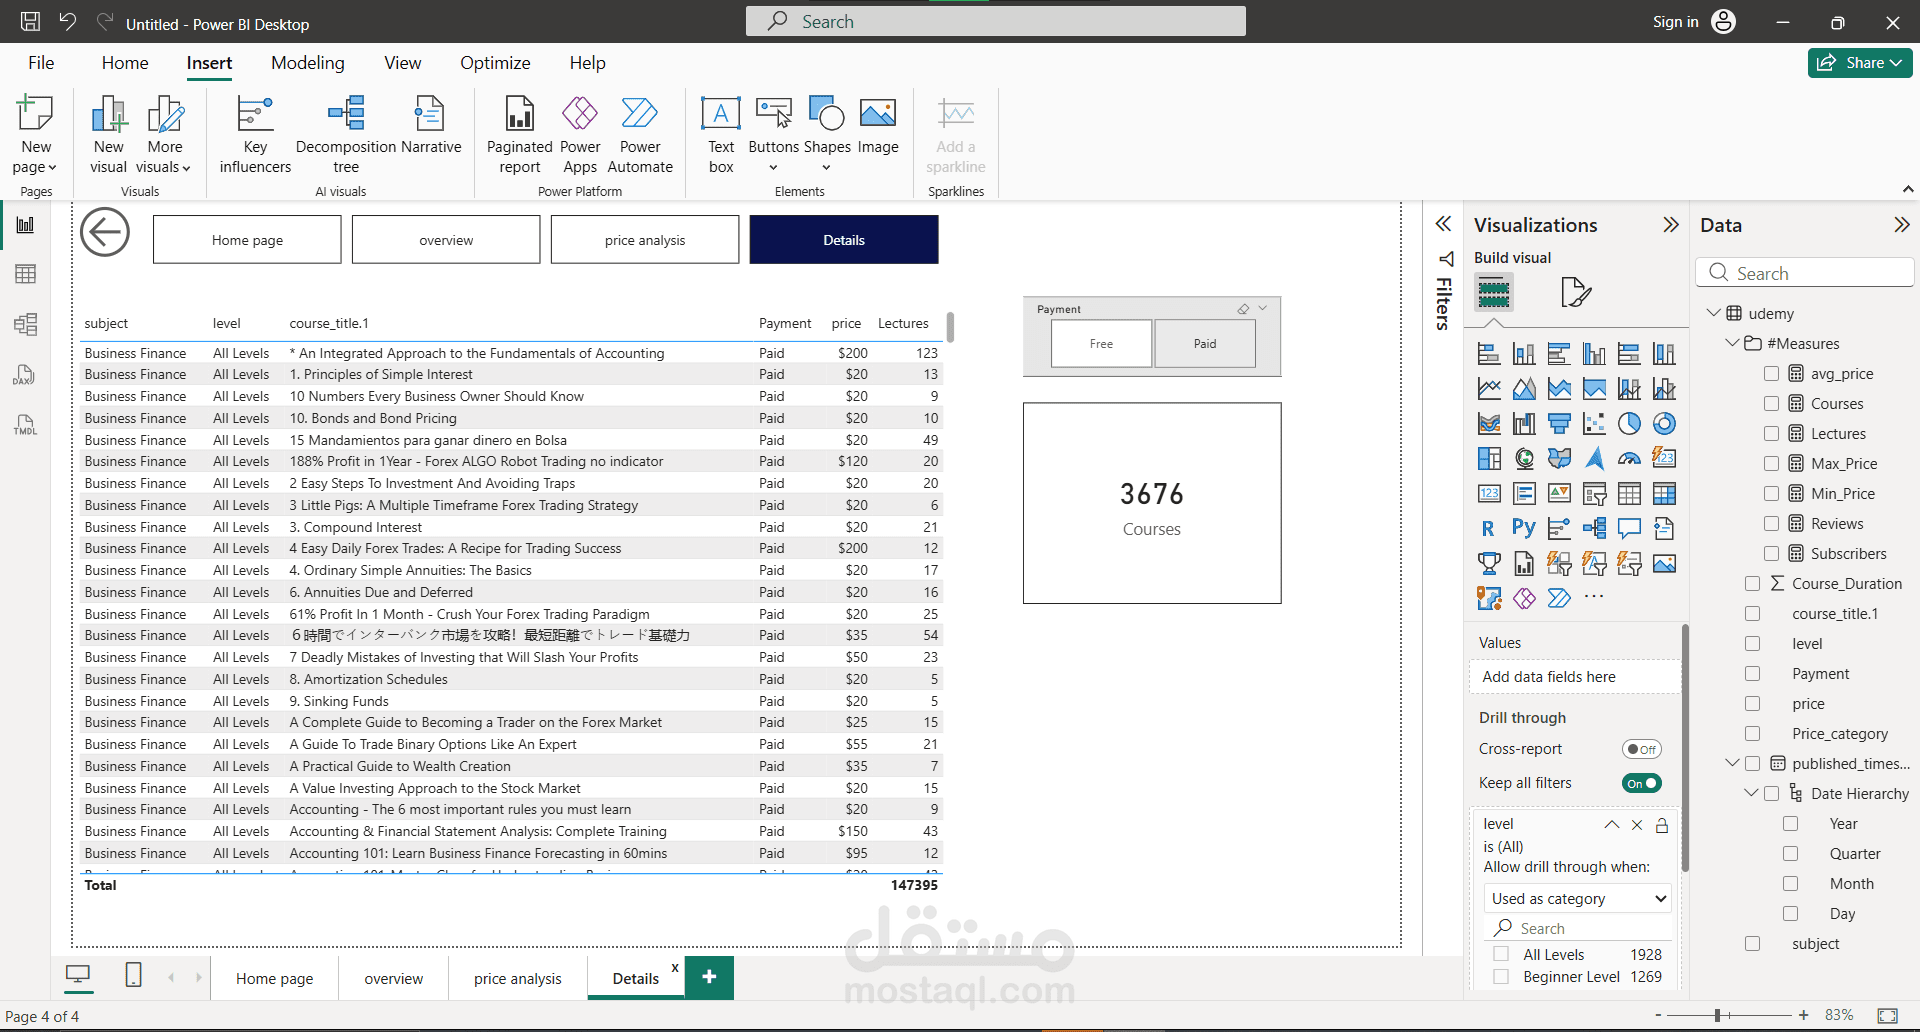Screen dimensions: 1920x1032
Task: Open the 'Used as category' dropdown
Action: 1577,898
